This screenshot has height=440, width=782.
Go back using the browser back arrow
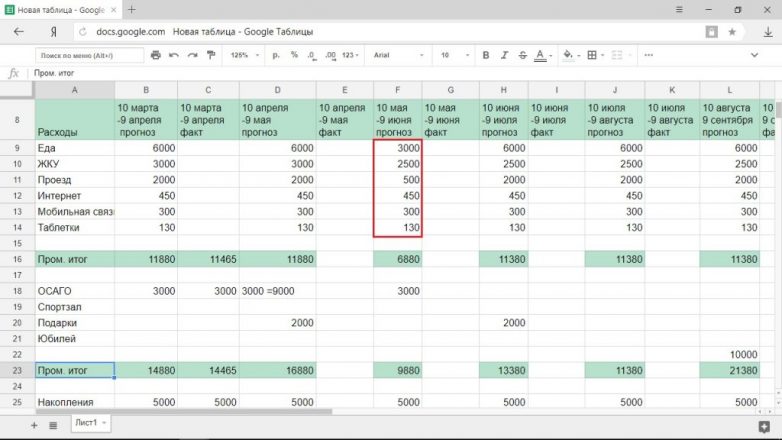(18, 31)
